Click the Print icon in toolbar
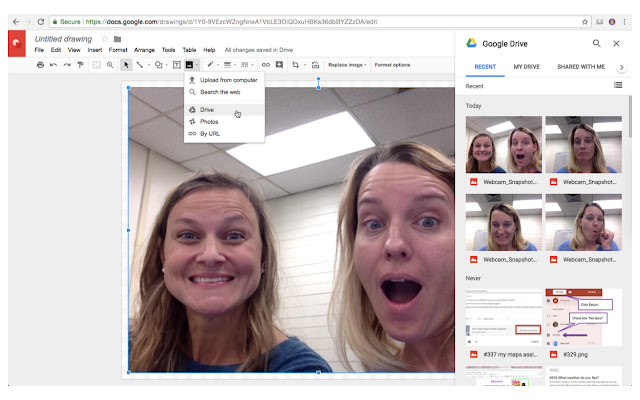 [40, 64]
